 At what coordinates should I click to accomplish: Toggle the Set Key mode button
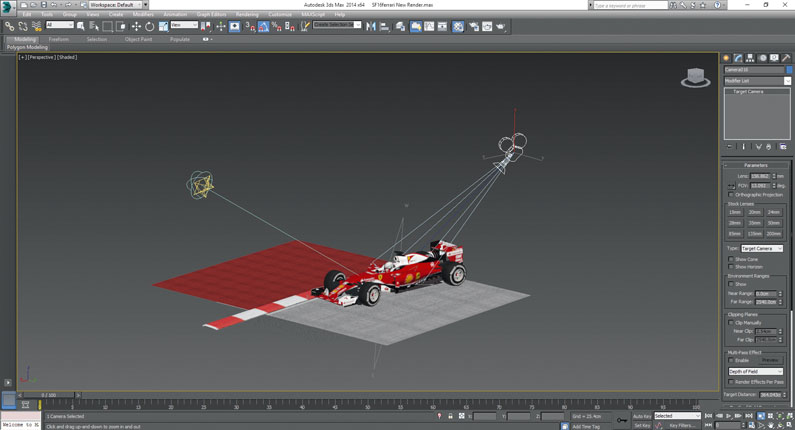[x=642, y=425]
